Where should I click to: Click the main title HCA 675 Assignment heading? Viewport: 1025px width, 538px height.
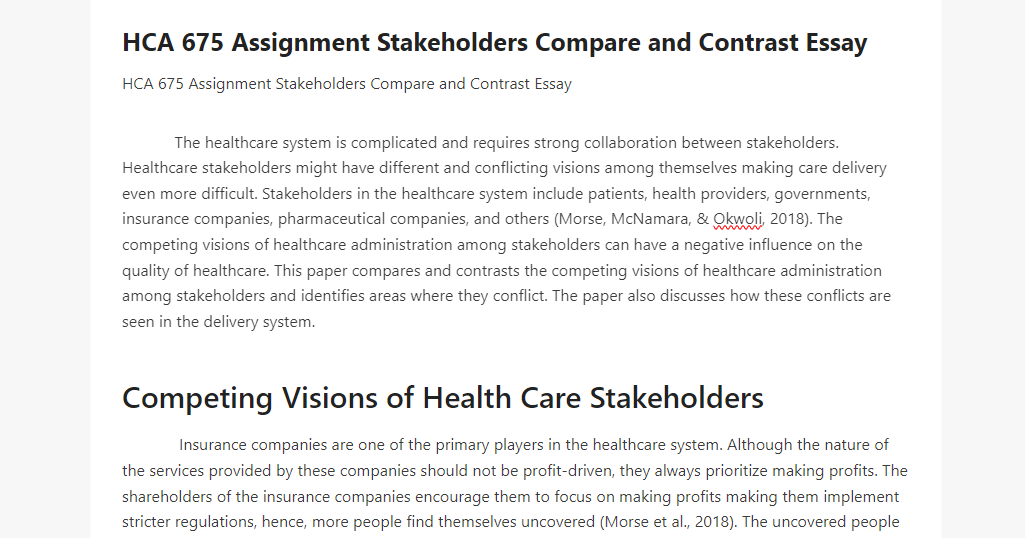[x=494, y=42]
